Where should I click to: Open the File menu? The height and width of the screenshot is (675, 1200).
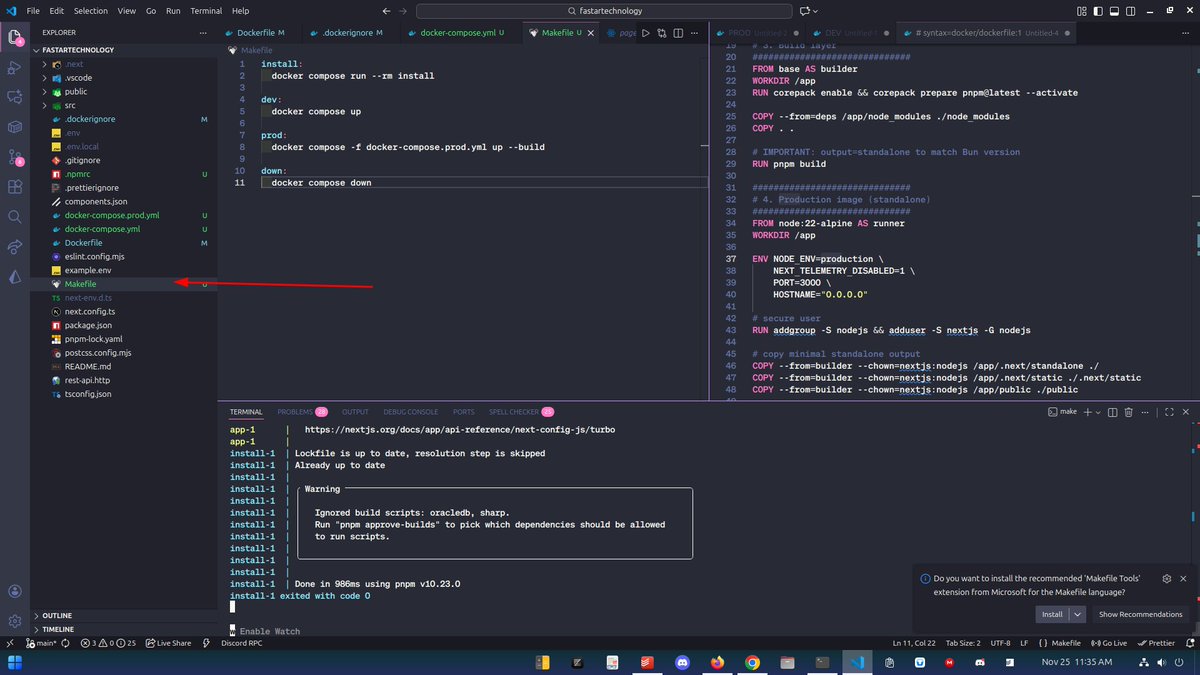click(34, 10)
